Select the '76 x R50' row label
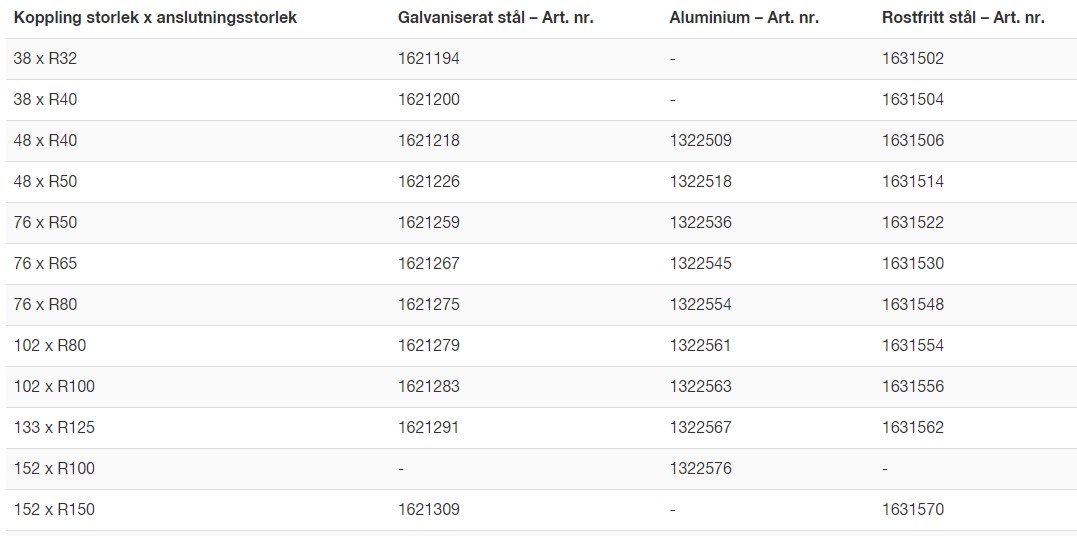Viewport: 1077px width, 536px height. click(45, 223)
